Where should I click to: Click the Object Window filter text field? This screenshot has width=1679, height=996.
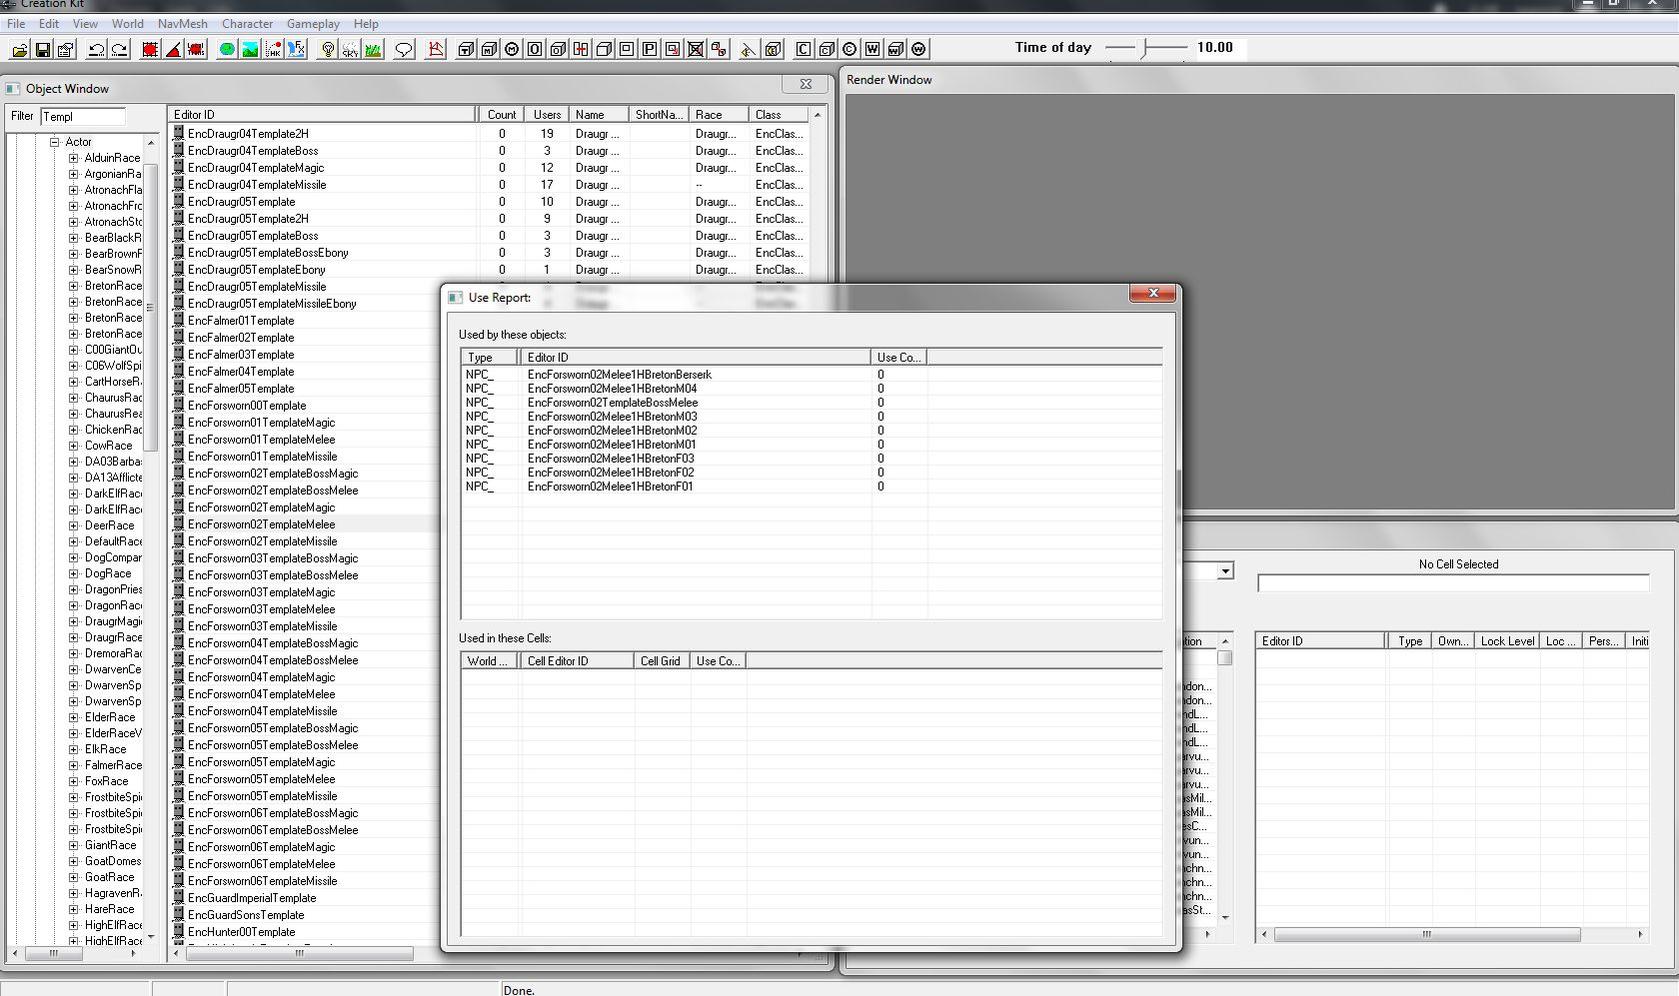point(83,116)
